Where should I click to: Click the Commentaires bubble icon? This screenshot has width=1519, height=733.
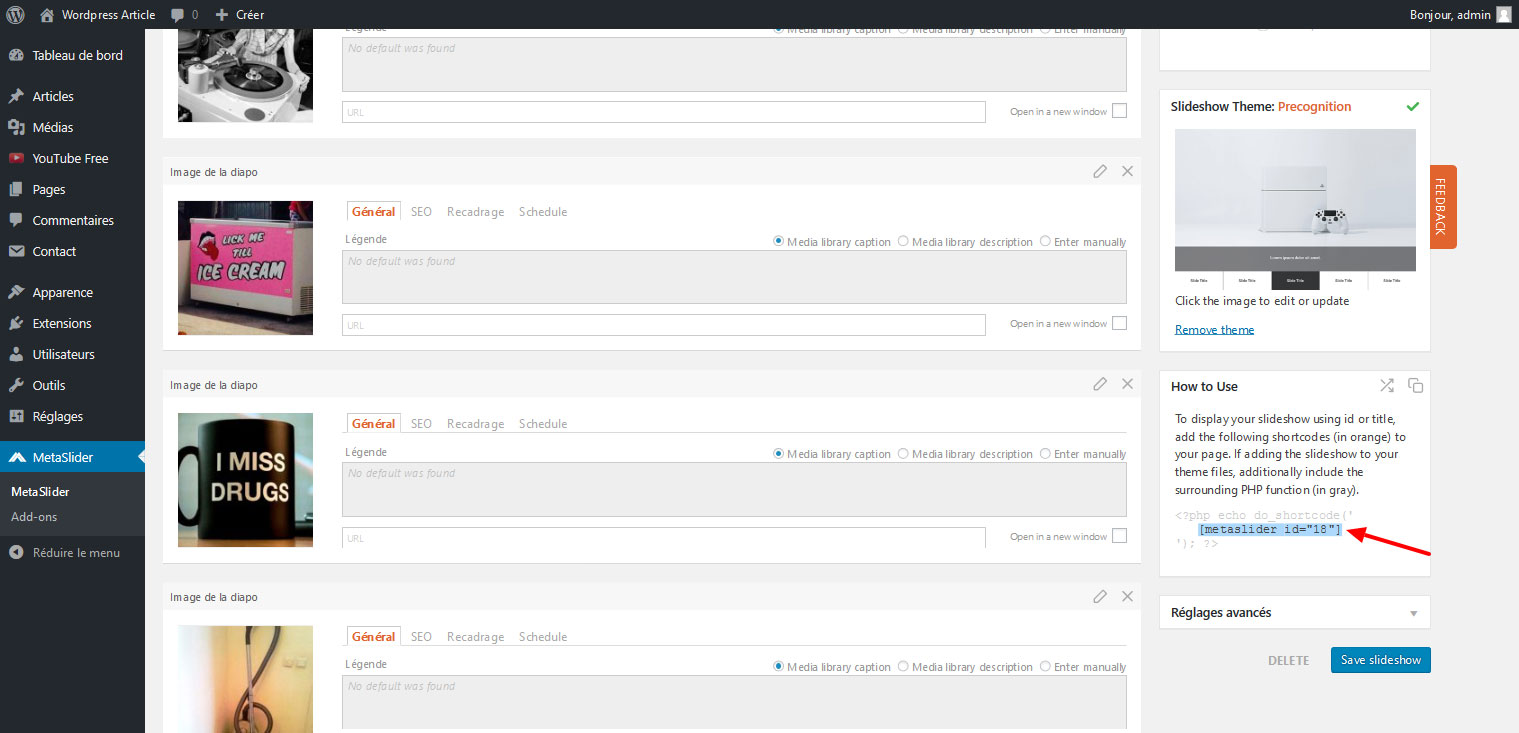16,220
